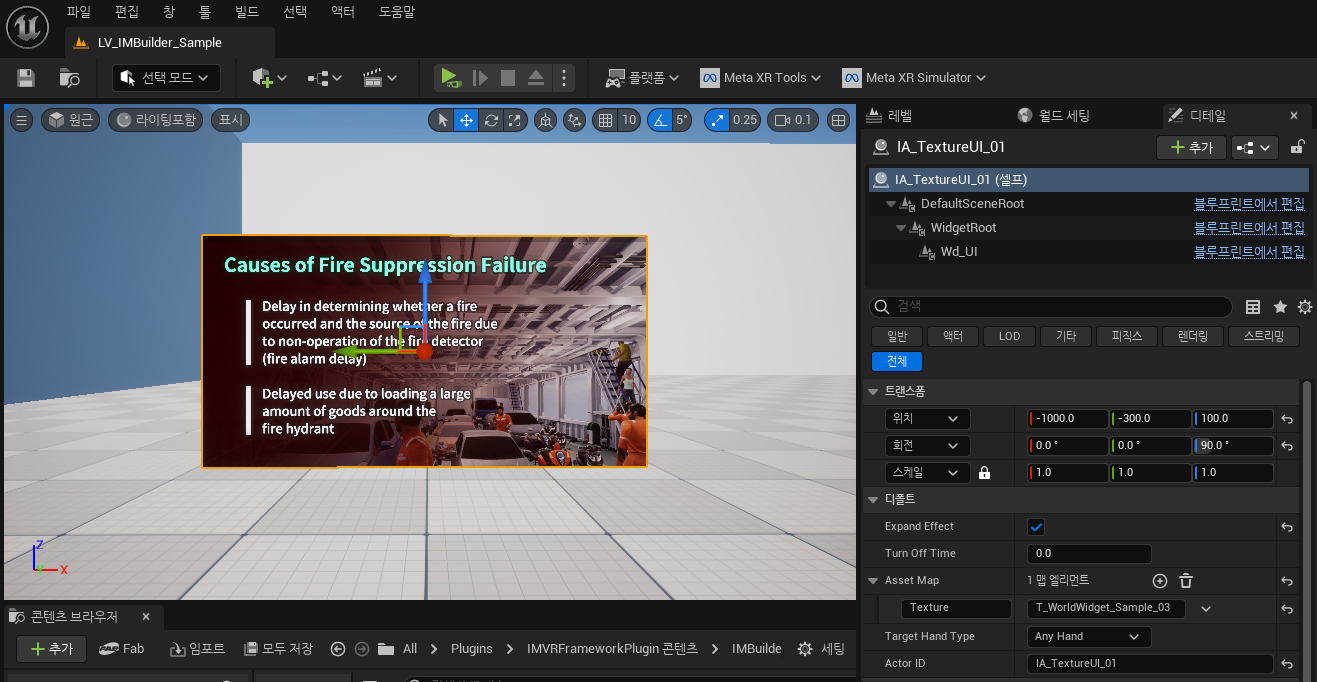Collapse the WidgetRoot component tree item
The width and height of the screenshot is (1317, 682).
click(900, 228)
